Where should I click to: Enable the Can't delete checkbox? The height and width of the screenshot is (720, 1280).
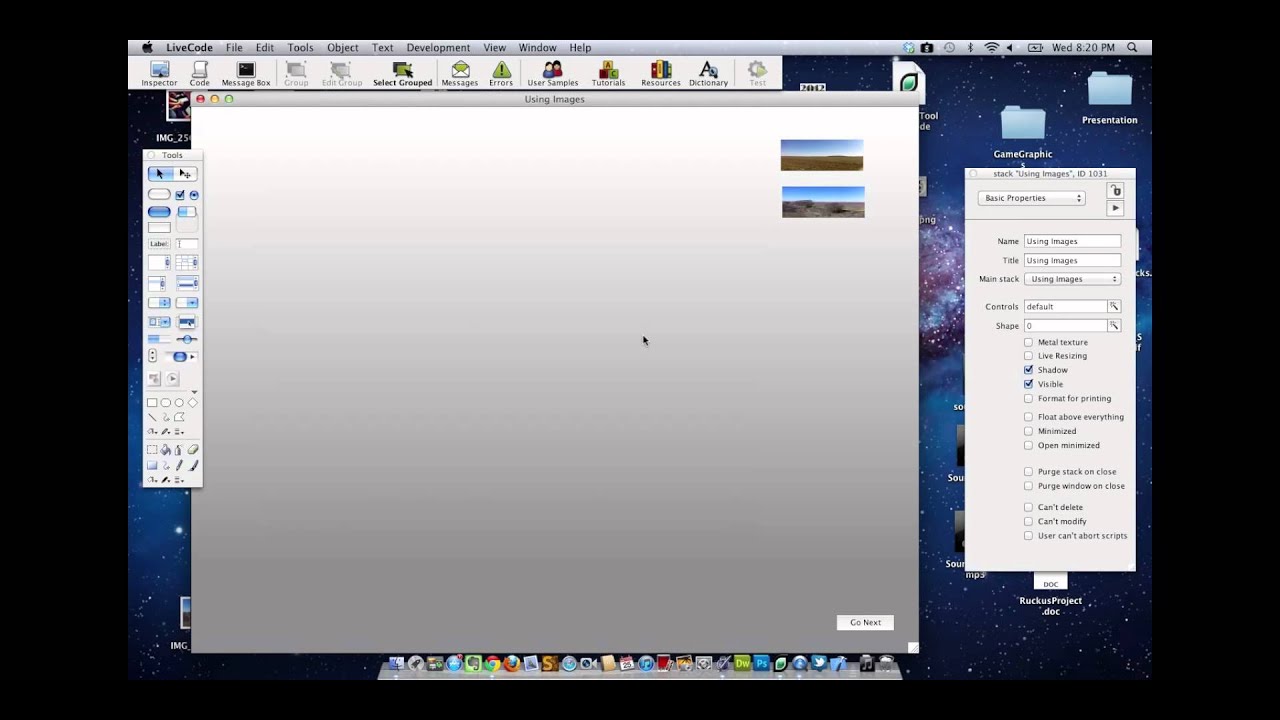[1028, 507]
